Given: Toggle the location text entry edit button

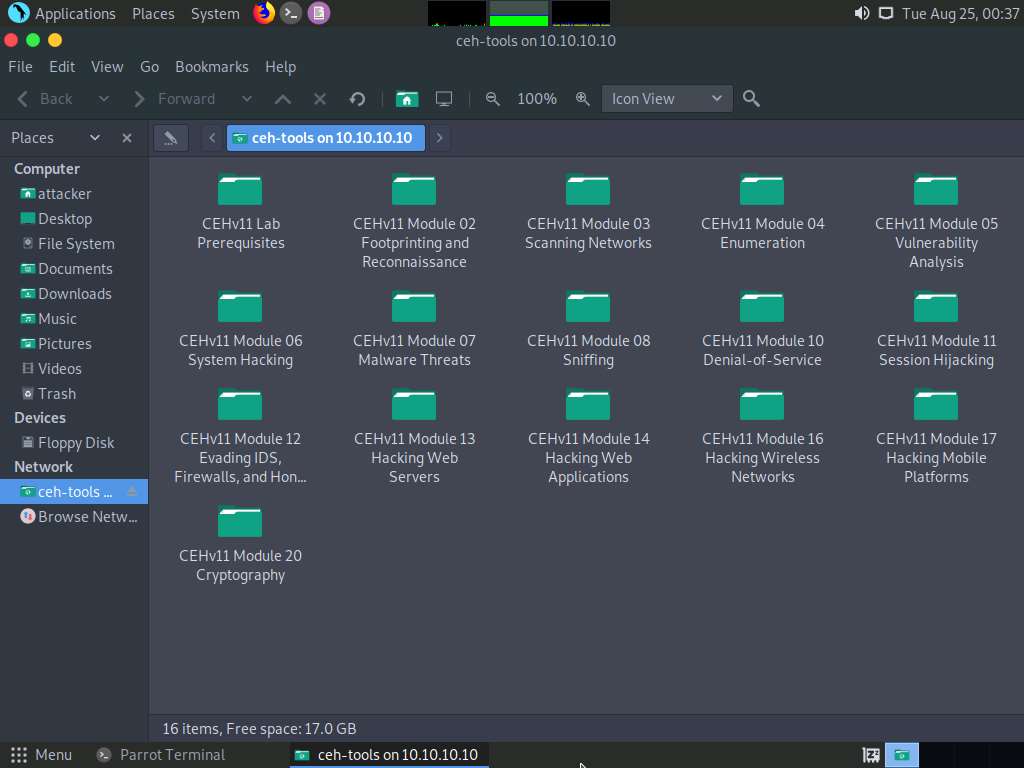Looking at the screenshot, I should 171,138.
